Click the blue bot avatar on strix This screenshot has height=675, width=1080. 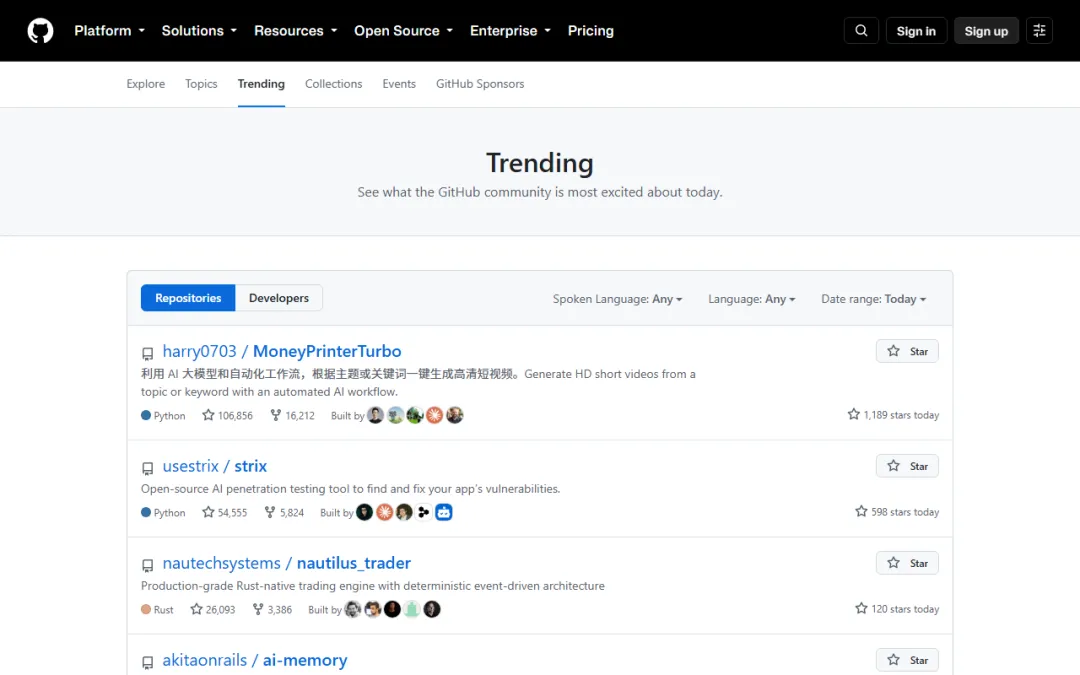coord(444,512)
